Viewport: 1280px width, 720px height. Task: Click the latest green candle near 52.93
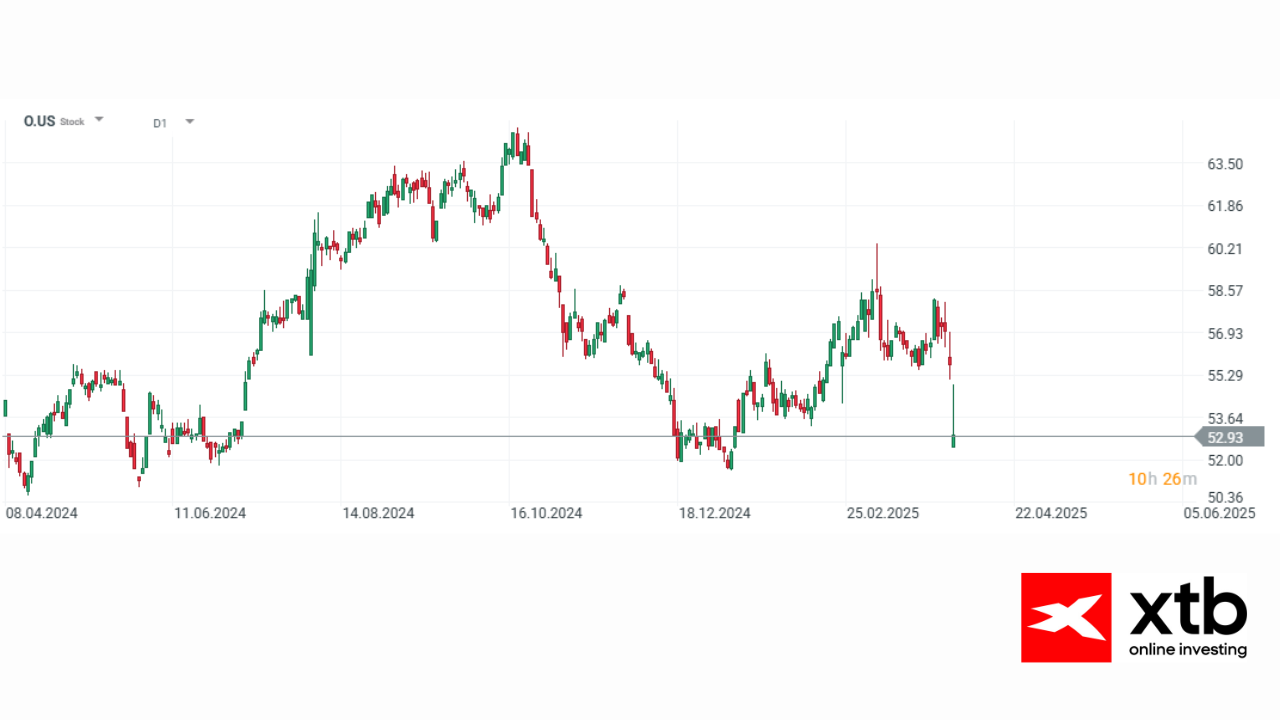click(954, 440)
